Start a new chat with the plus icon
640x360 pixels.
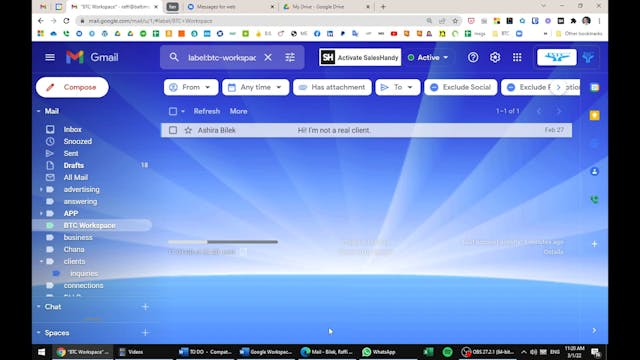(145, 307)
